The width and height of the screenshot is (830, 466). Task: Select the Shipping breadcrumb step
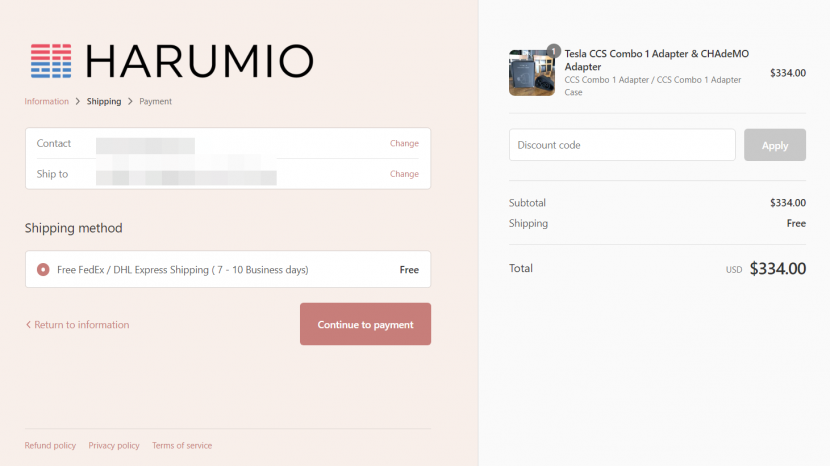[x=104, y=101]
